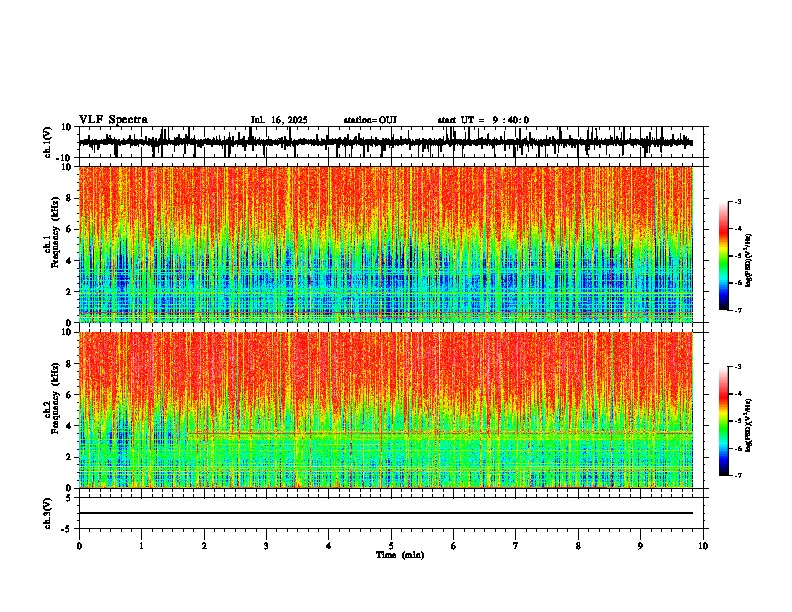
Task: Click the 'ch.1(V)' waveform axis label
Action: 48,143
